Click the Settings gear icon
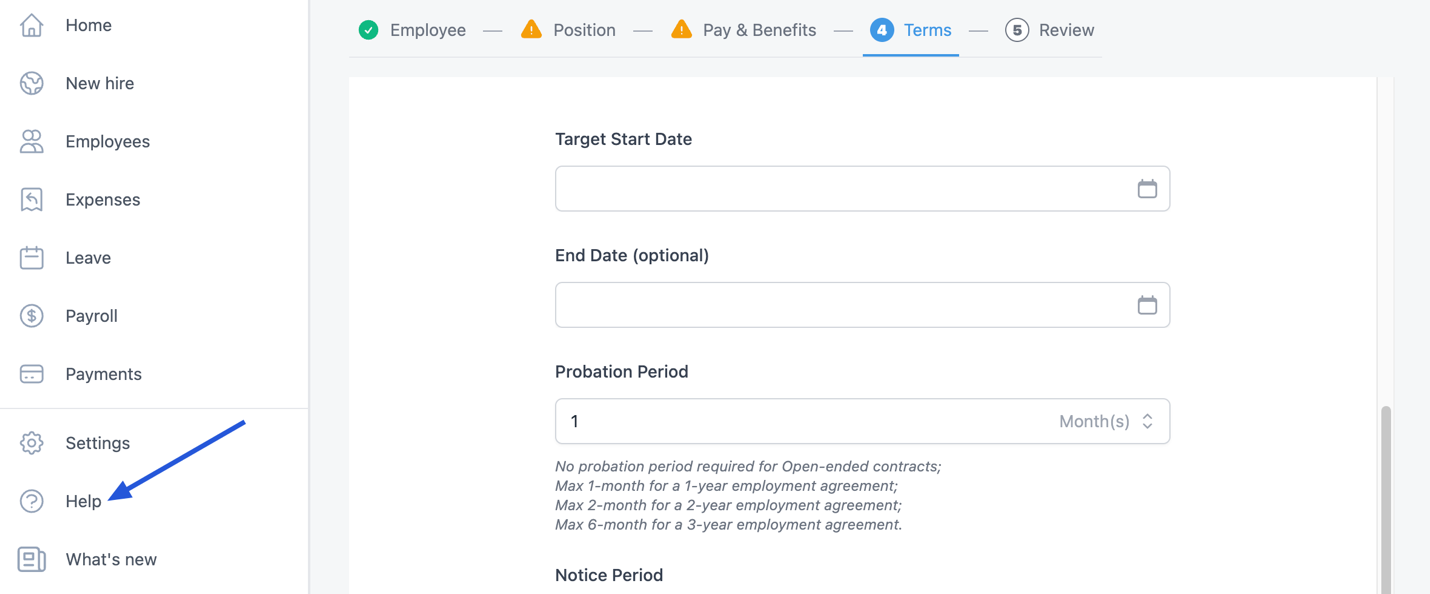Viewport: 1430px width, 594px height. point(32,443)
